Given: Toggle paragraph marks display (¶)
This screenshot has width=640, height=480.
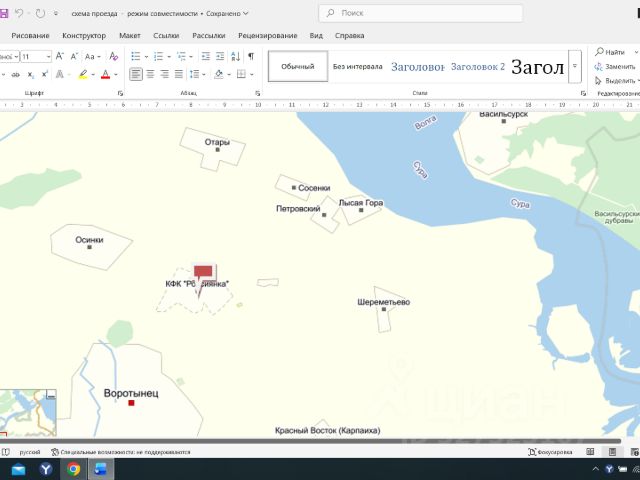Looking at the screenshot, I should point(250,56).
